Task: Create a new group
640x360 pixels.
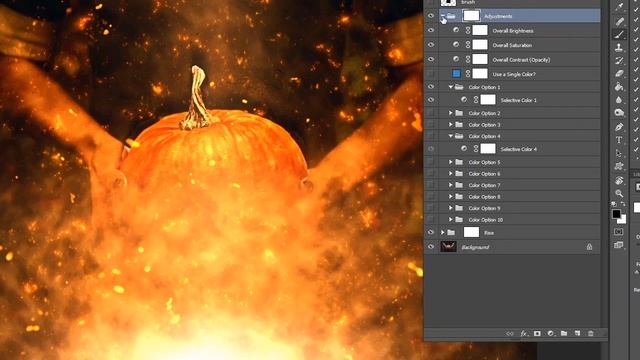Action: point(564,333)
